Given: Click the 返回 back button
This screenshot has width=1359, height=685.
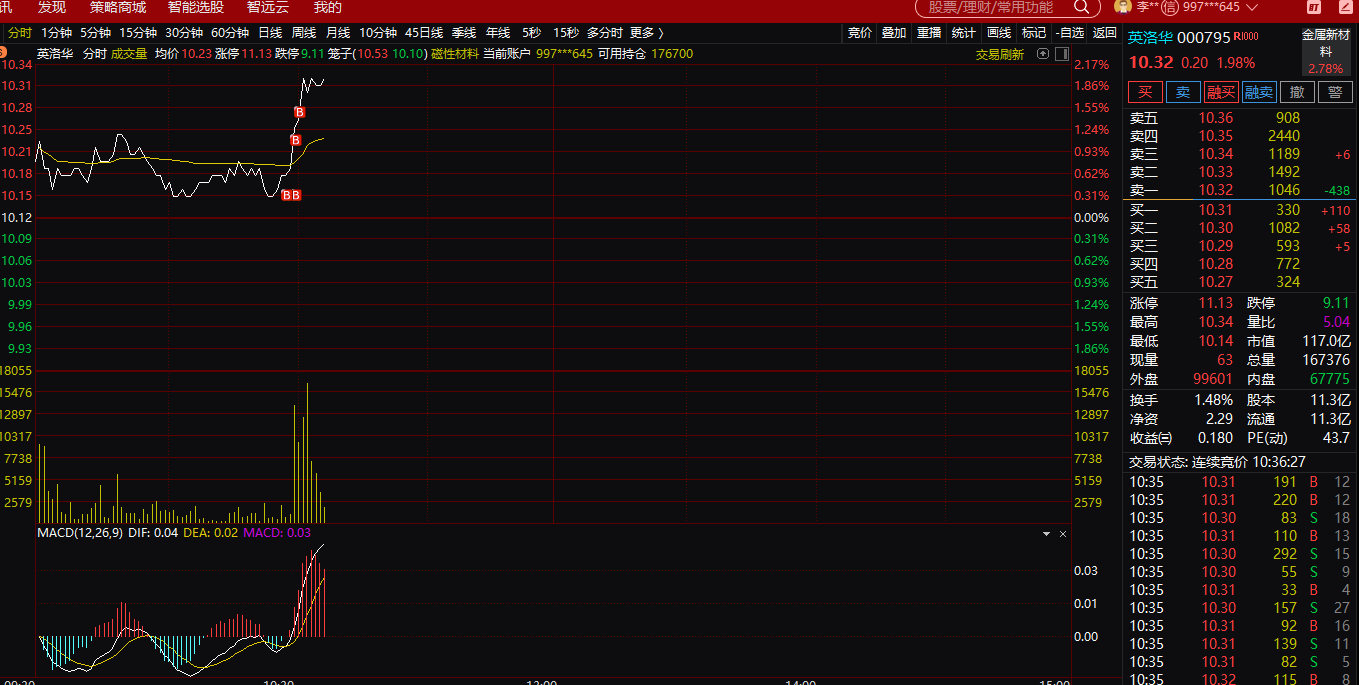Looking at the screenshot, I should click(1104, 33).
